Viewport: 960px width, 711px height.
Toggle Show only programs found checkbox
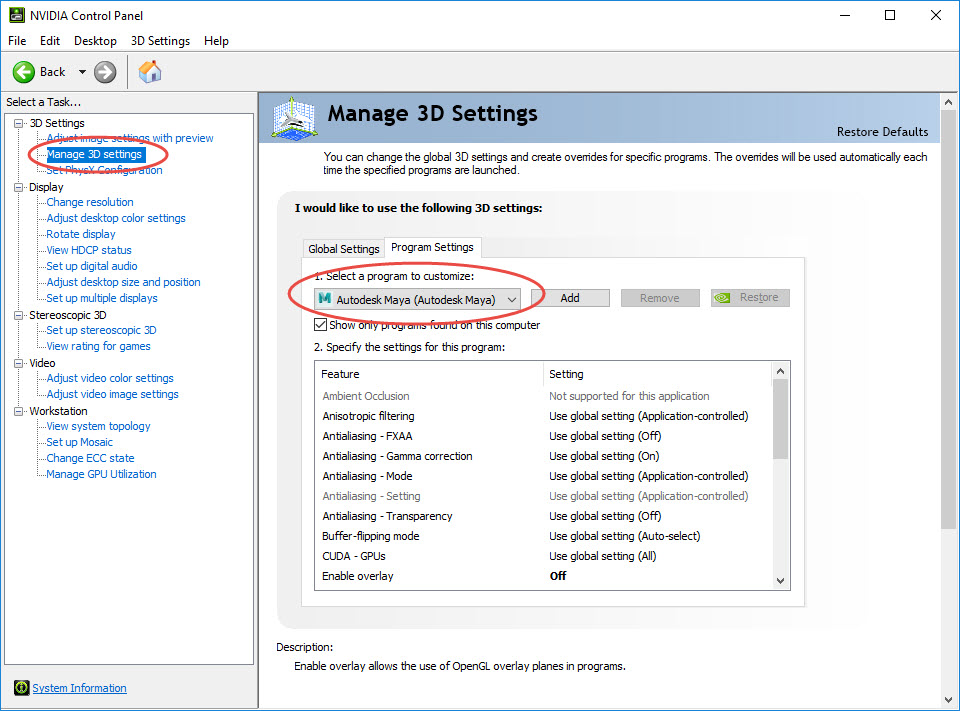point(320,325)
